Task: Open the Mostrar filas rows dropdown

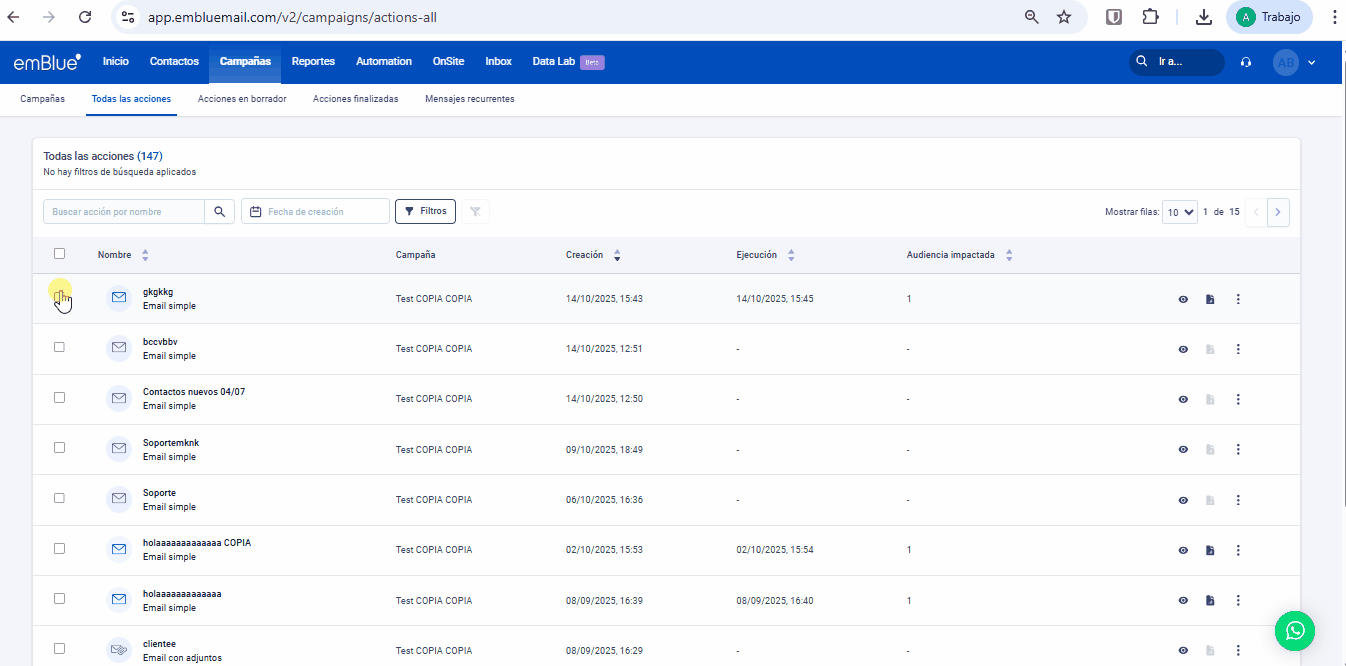Action: 1179,212
